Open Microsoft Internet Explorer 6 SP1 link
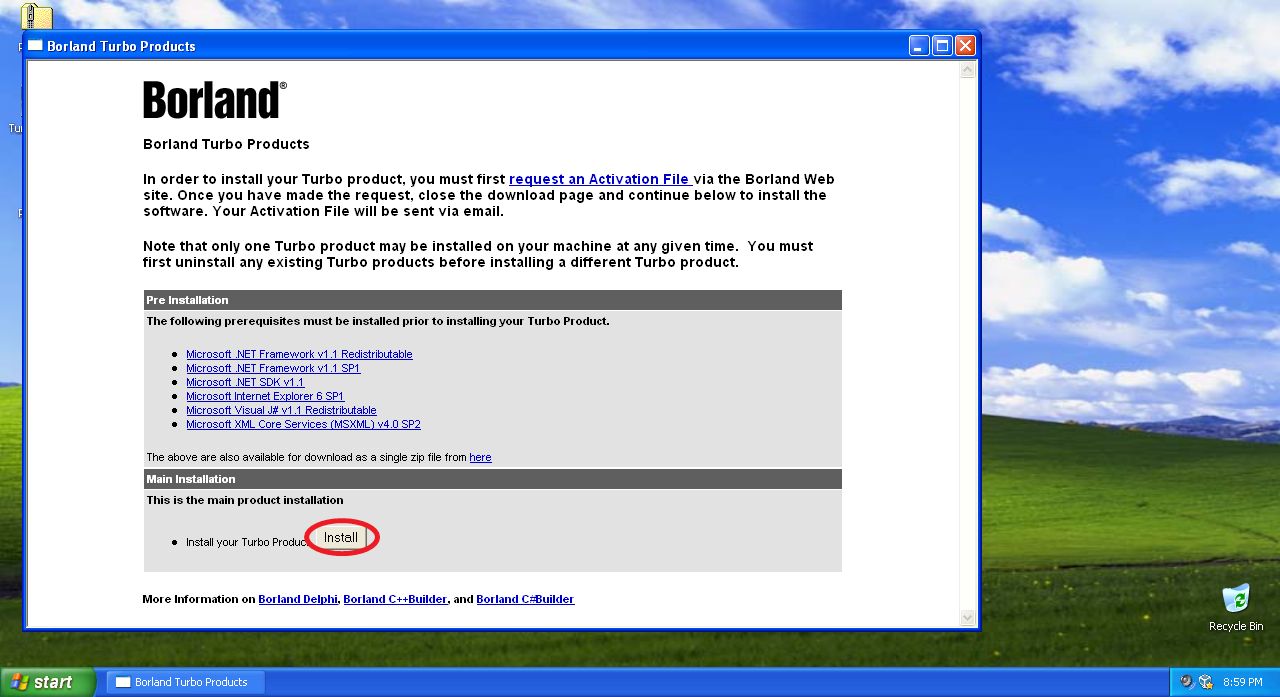 [x=265, y=396]
